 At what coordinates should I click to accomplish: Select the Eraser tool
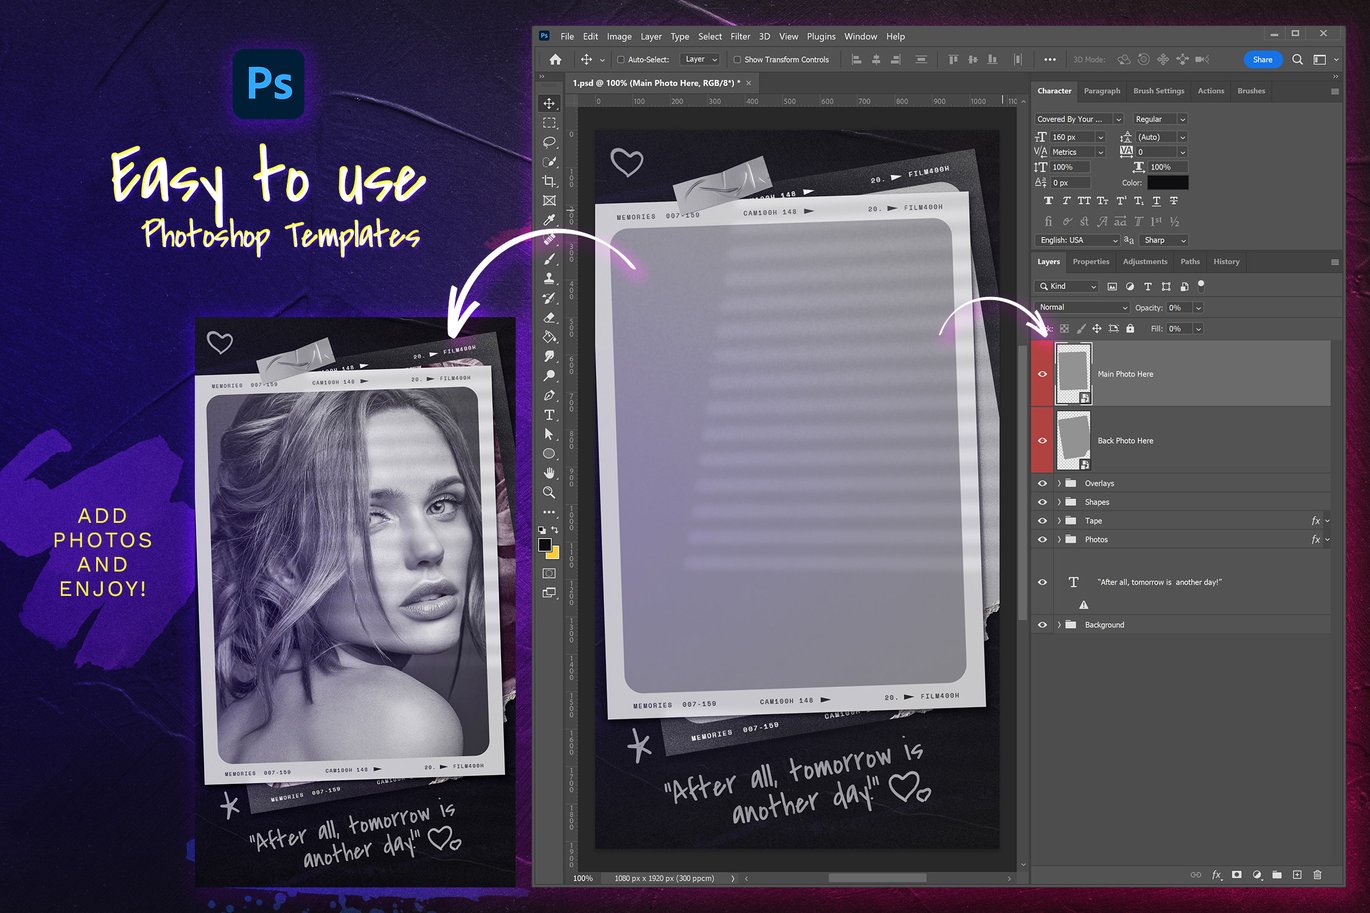[x=549, y=318]
